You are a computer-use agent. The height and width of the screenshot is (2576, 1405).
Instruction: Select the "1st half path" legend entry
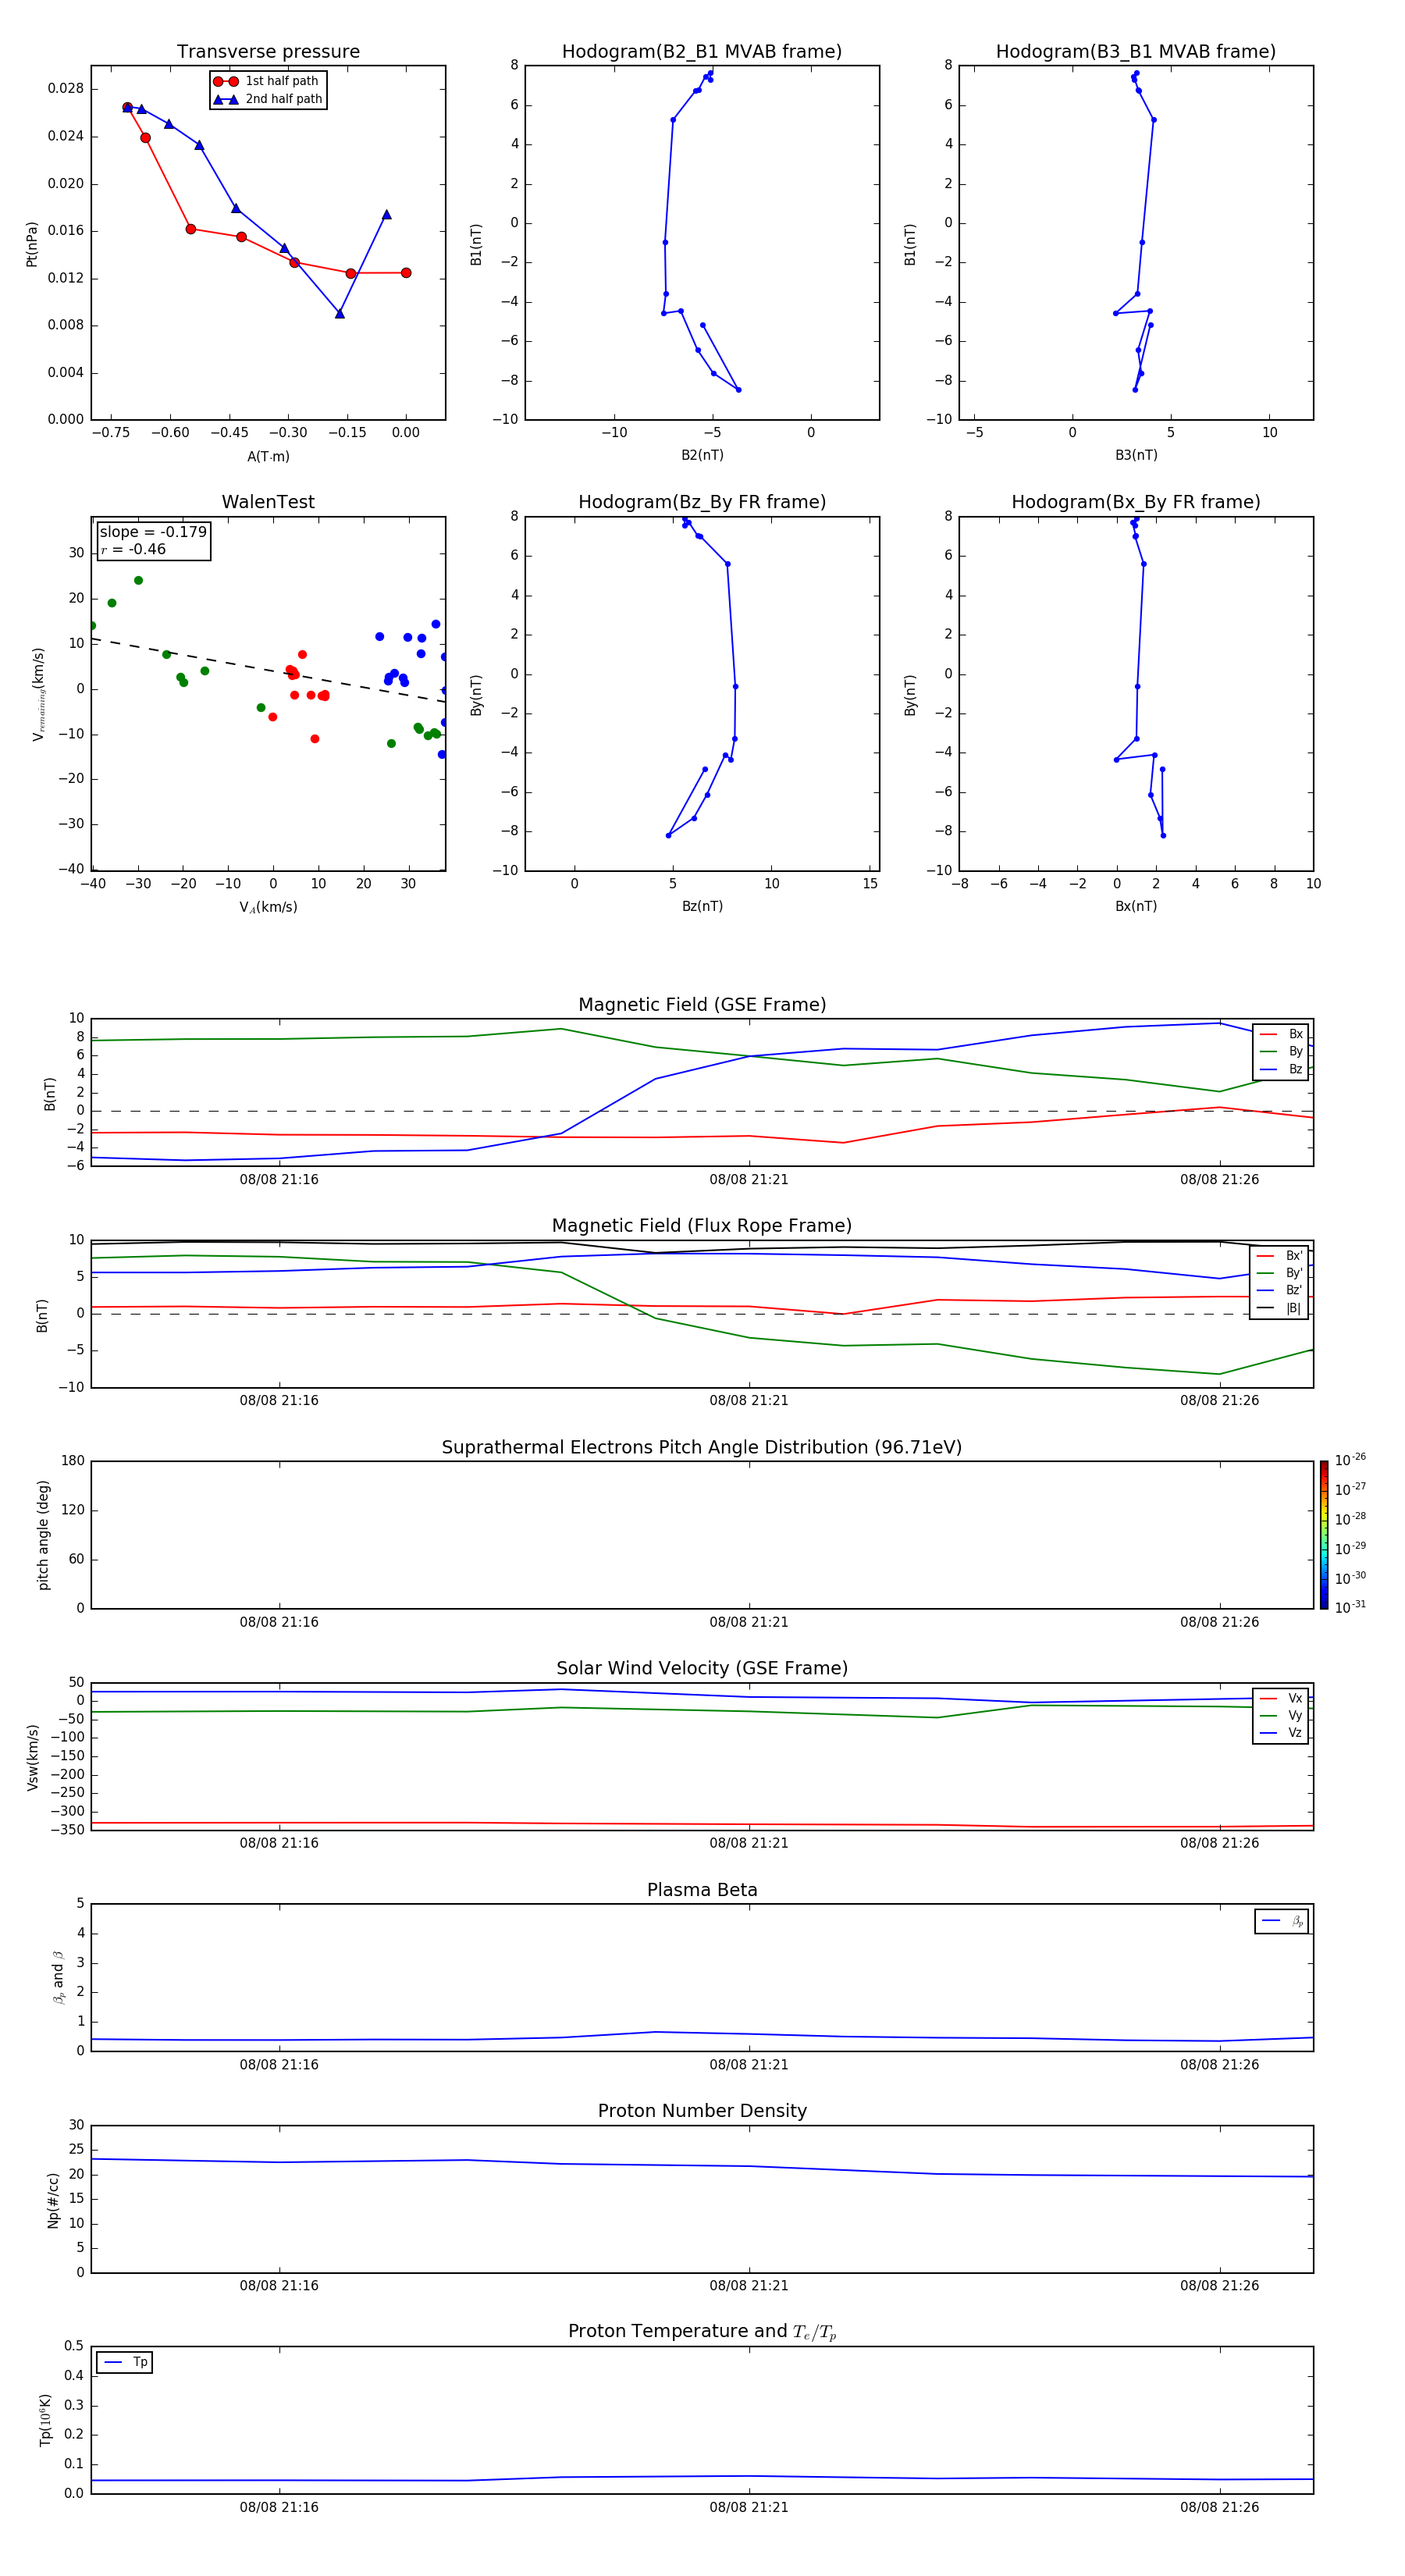tap(266, 81)
